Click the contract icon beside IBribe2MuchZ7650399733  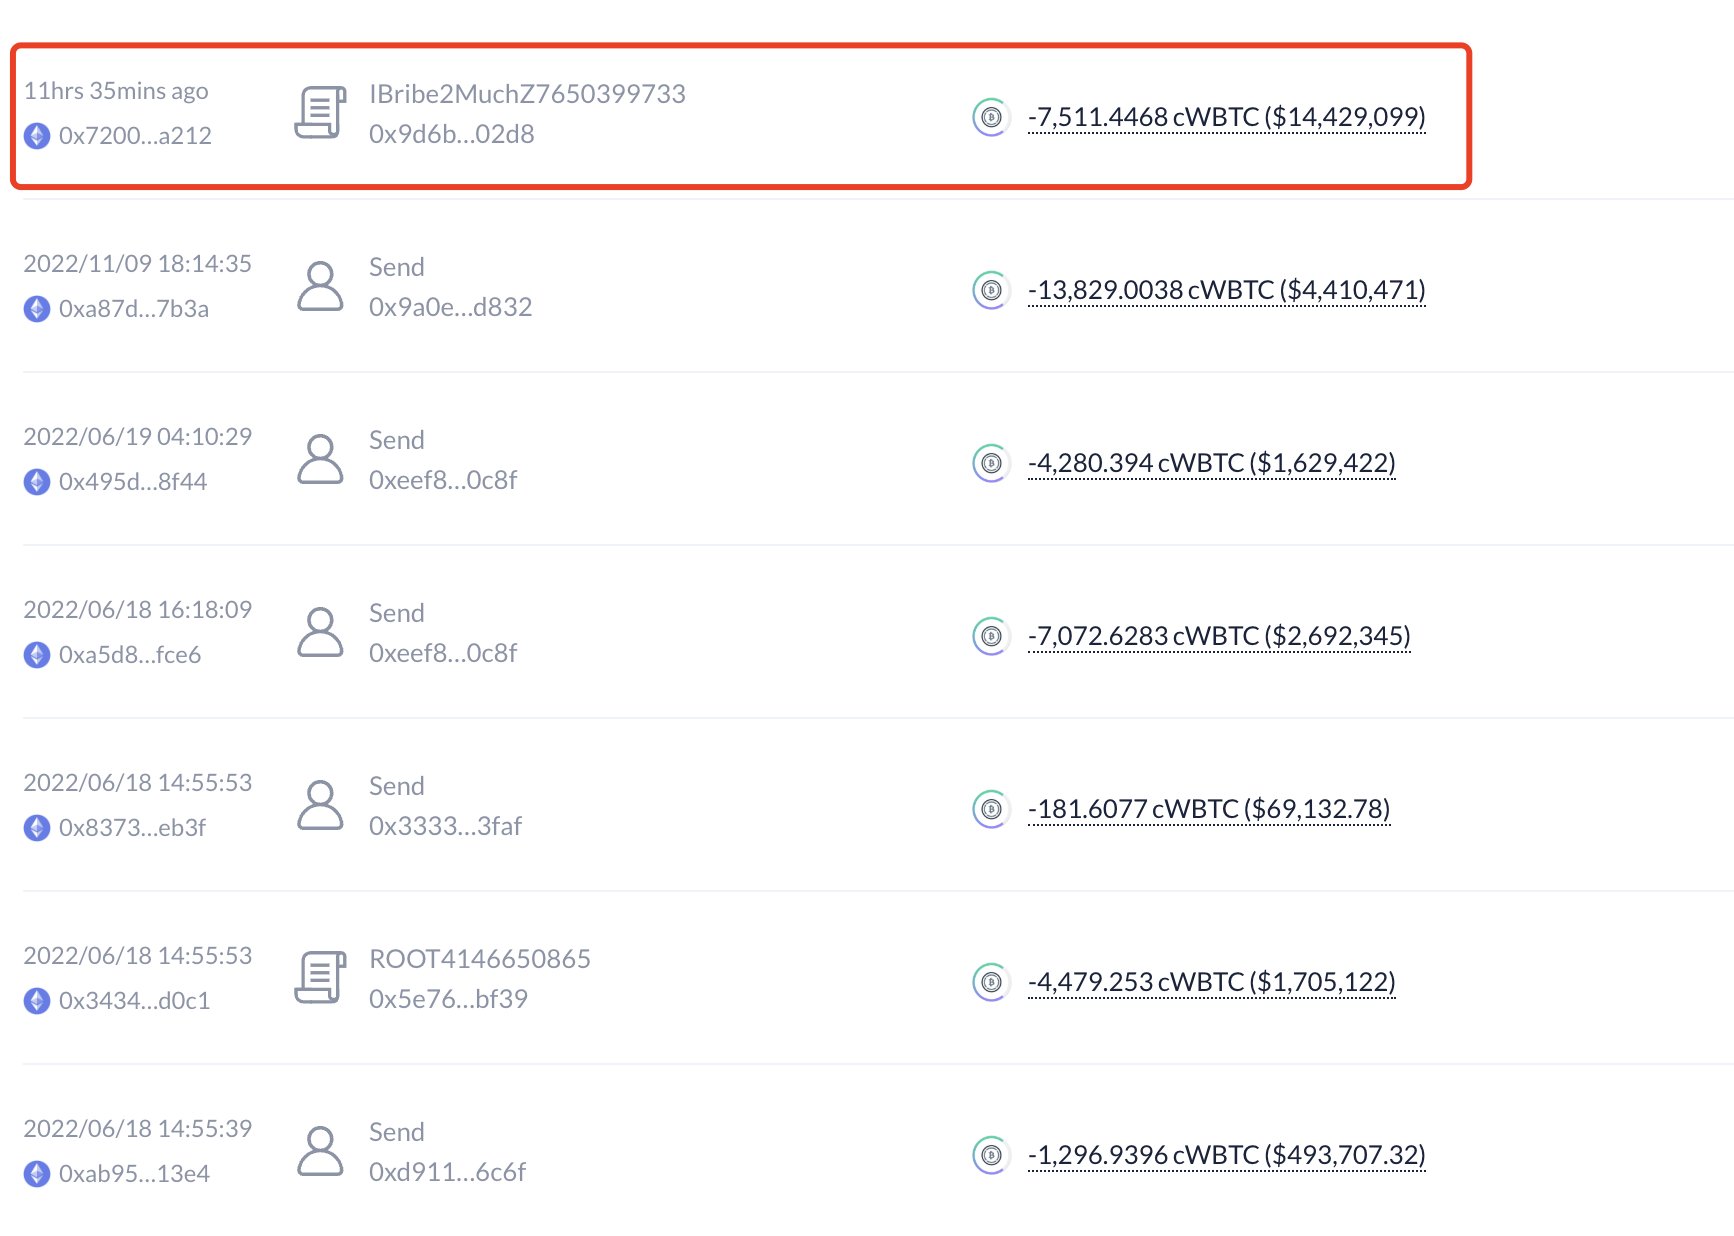(x=320, y=113)
